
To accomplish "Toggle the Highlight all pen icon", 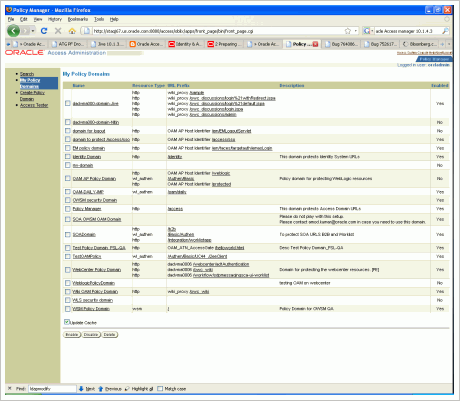I will [x=127, y=389].
